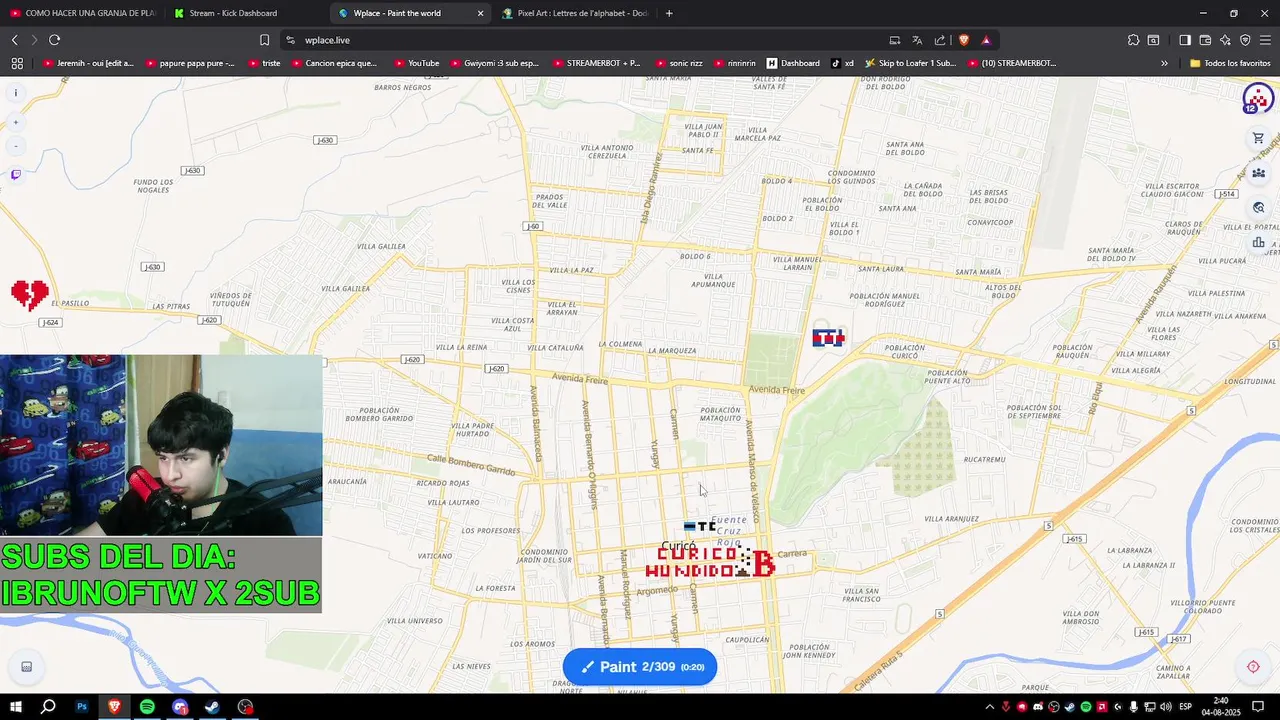Screen dimensions: 1280x720
Task: Open the browser hamburger menu
Action: point(1265,40)
